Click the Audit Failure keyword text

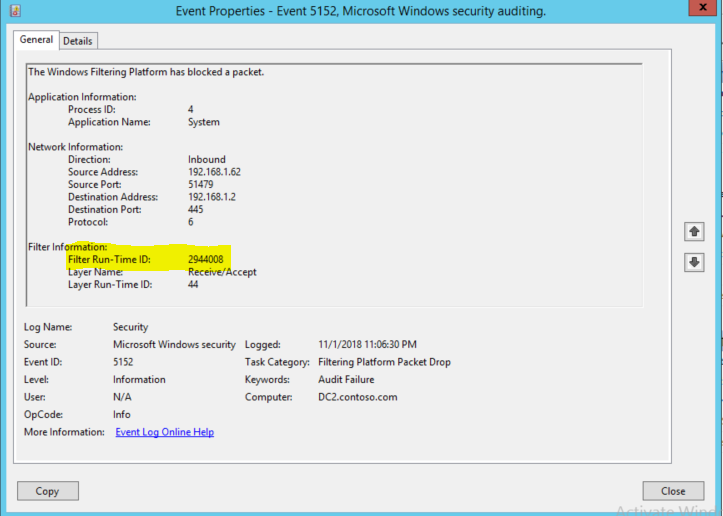point(346,380)
